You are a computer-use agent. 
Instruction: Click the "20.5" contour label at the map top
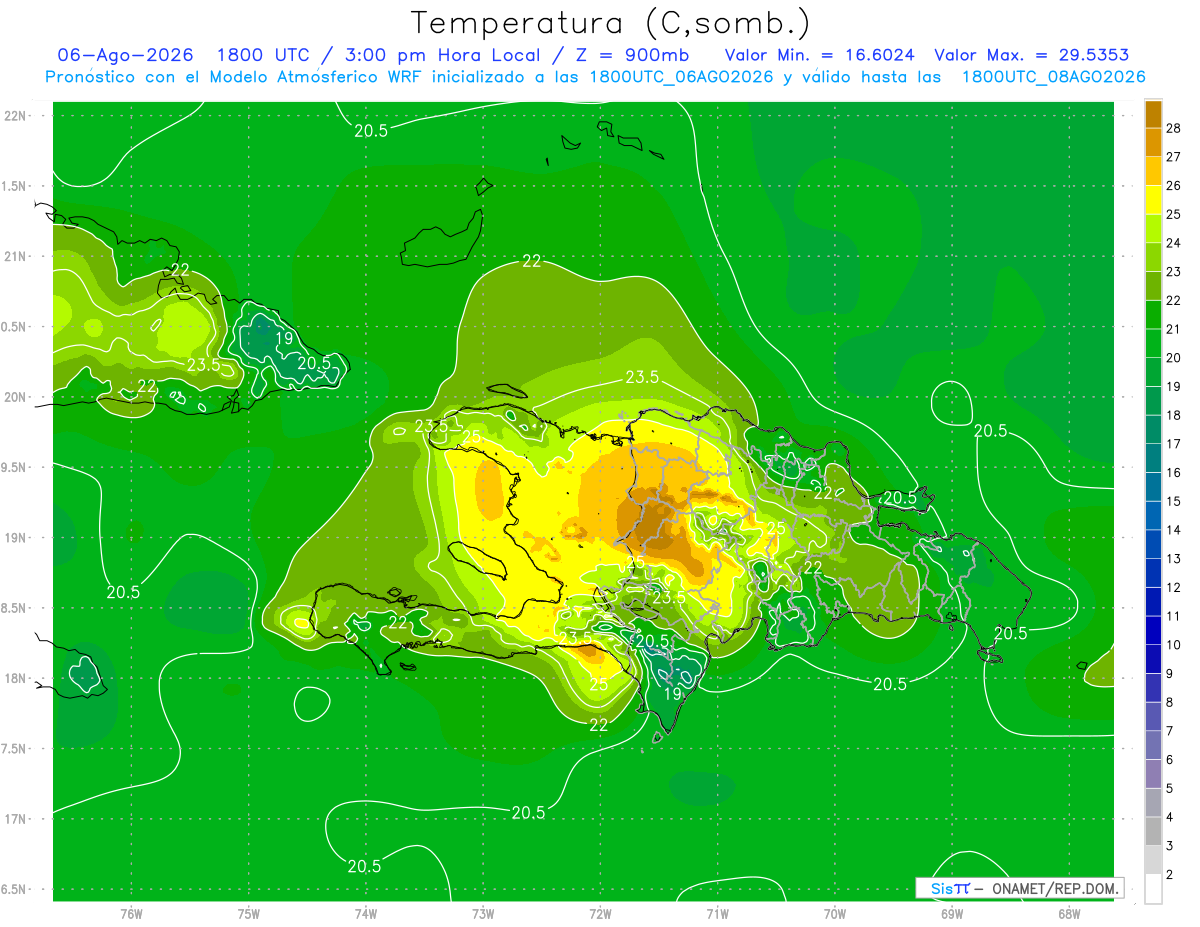[371, 131]
